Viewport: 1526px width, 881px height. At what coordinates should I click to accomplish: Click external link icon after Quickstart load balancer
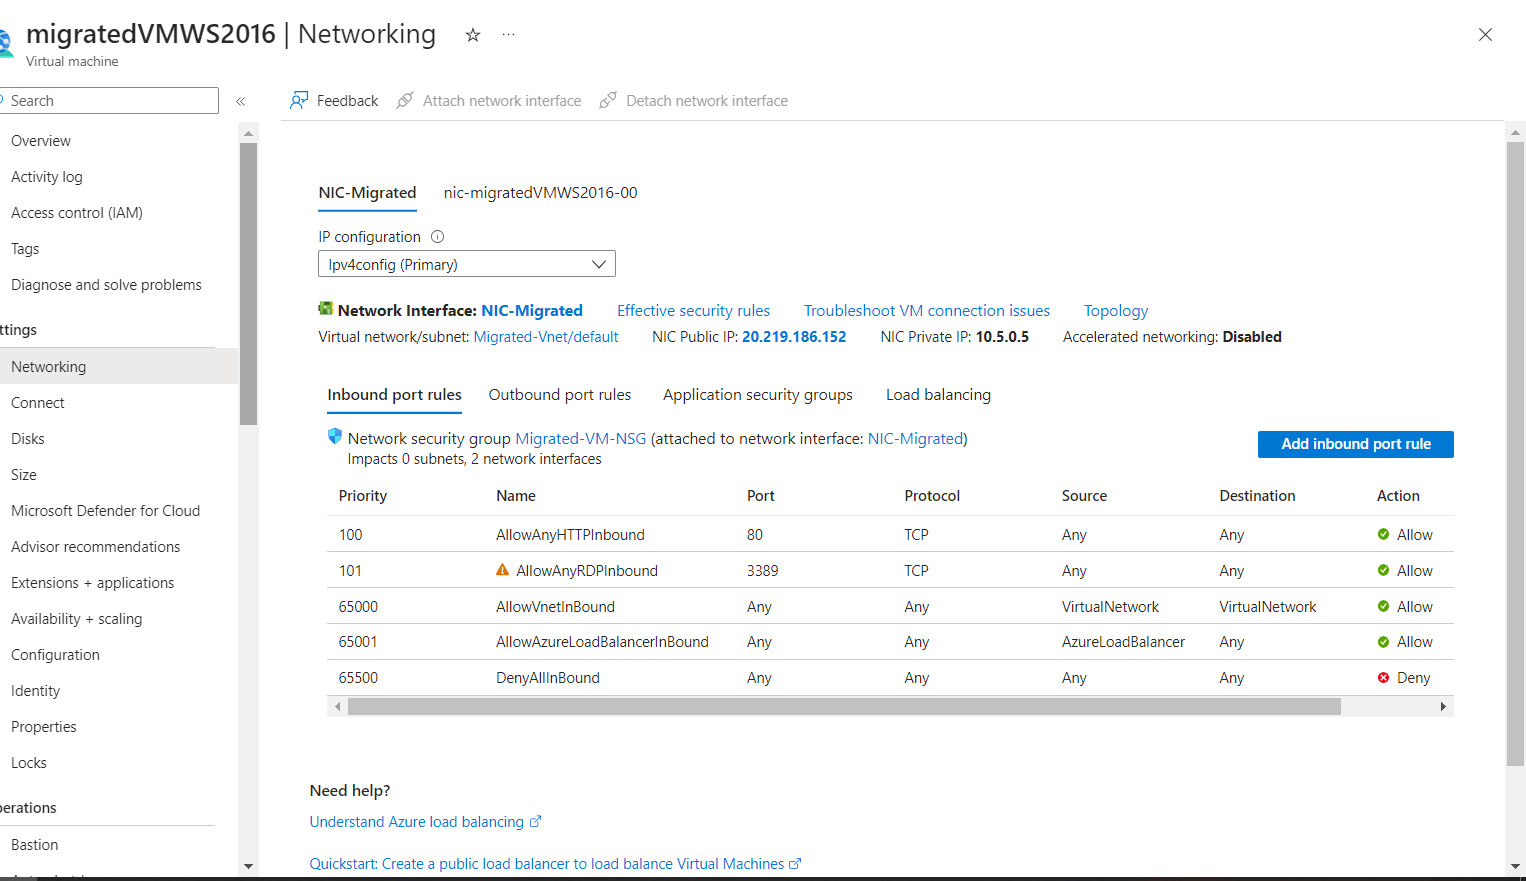click(795, 863)
